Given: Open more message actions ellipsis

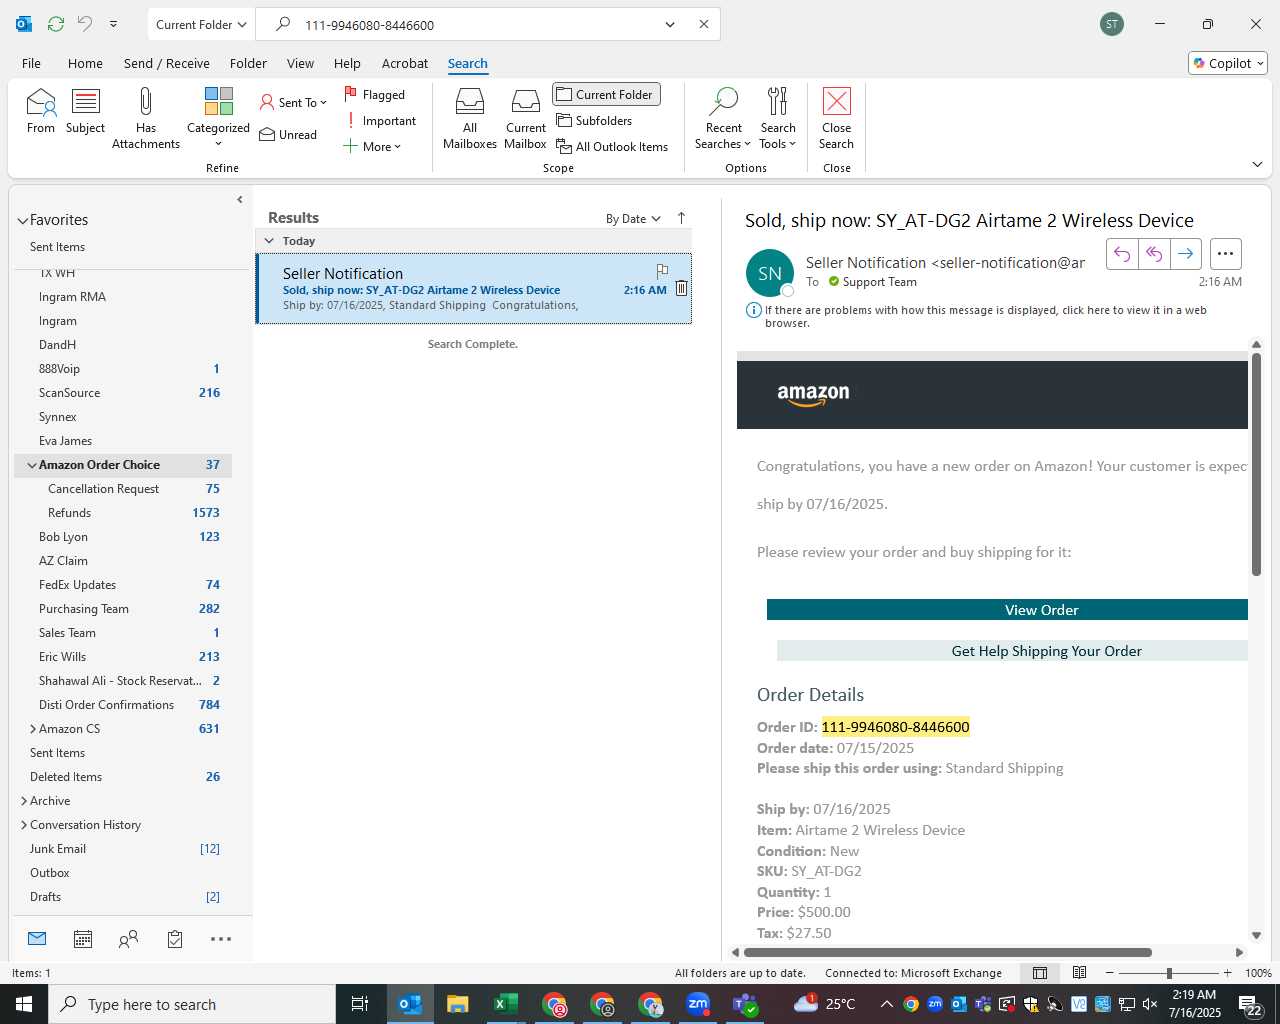Looking at the screenshot, I should click(1225, 254).
